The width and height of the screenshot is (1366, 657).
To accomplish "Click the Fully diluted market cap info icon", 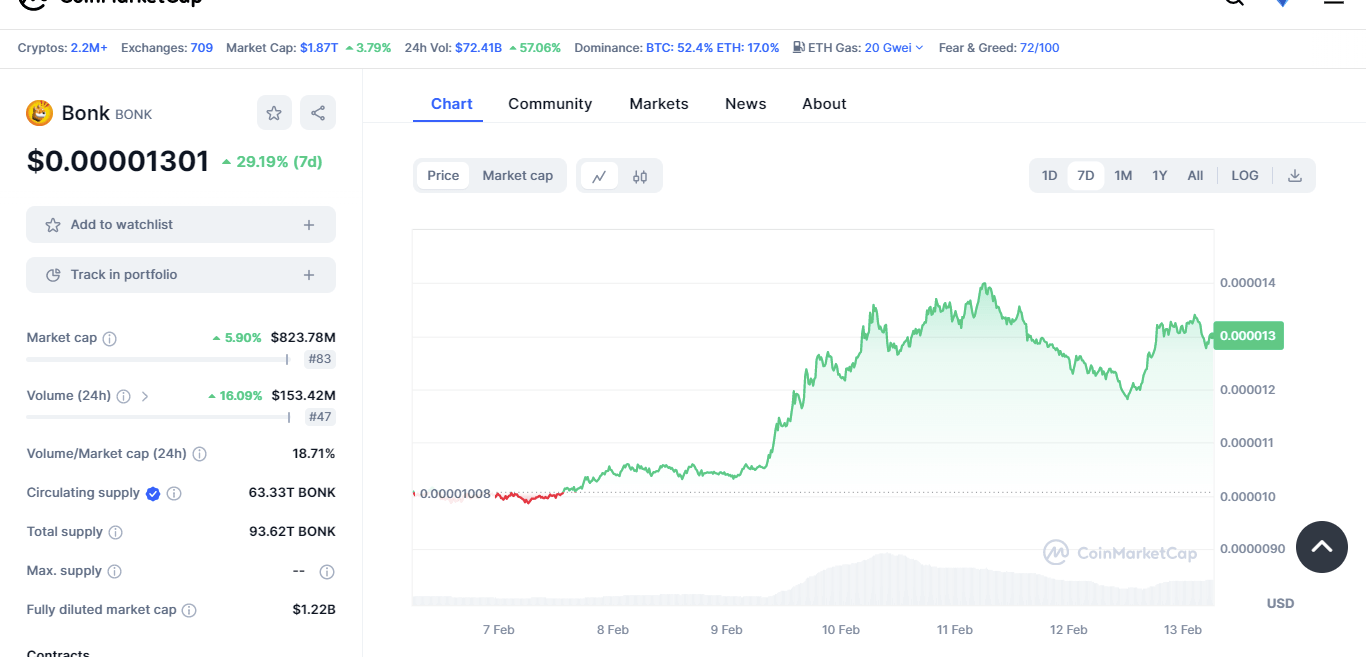I will pos(189,610).
